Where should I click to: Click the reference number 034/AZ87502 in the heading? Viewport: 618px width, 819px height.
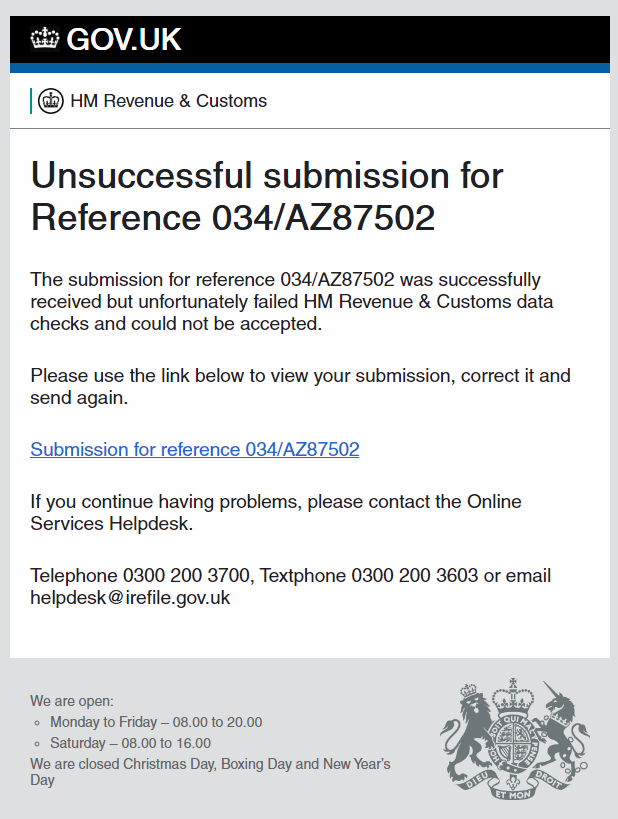pyautogui.click(x=323, y=217)
